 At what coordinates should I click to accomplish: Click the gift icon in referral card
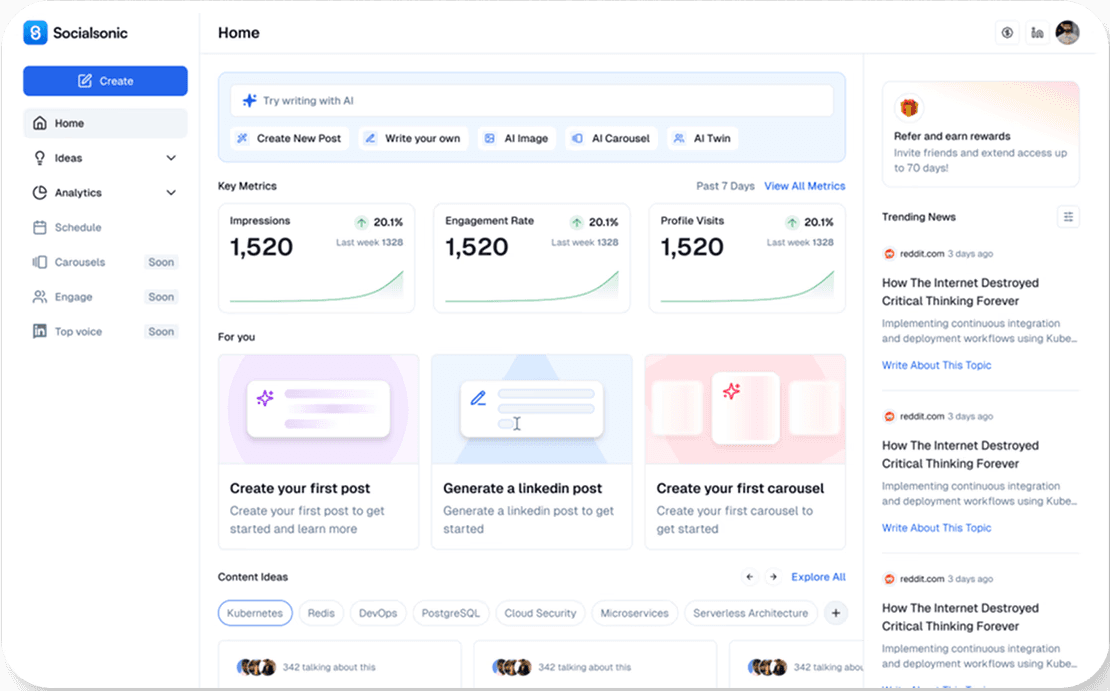tap(909, 108)
